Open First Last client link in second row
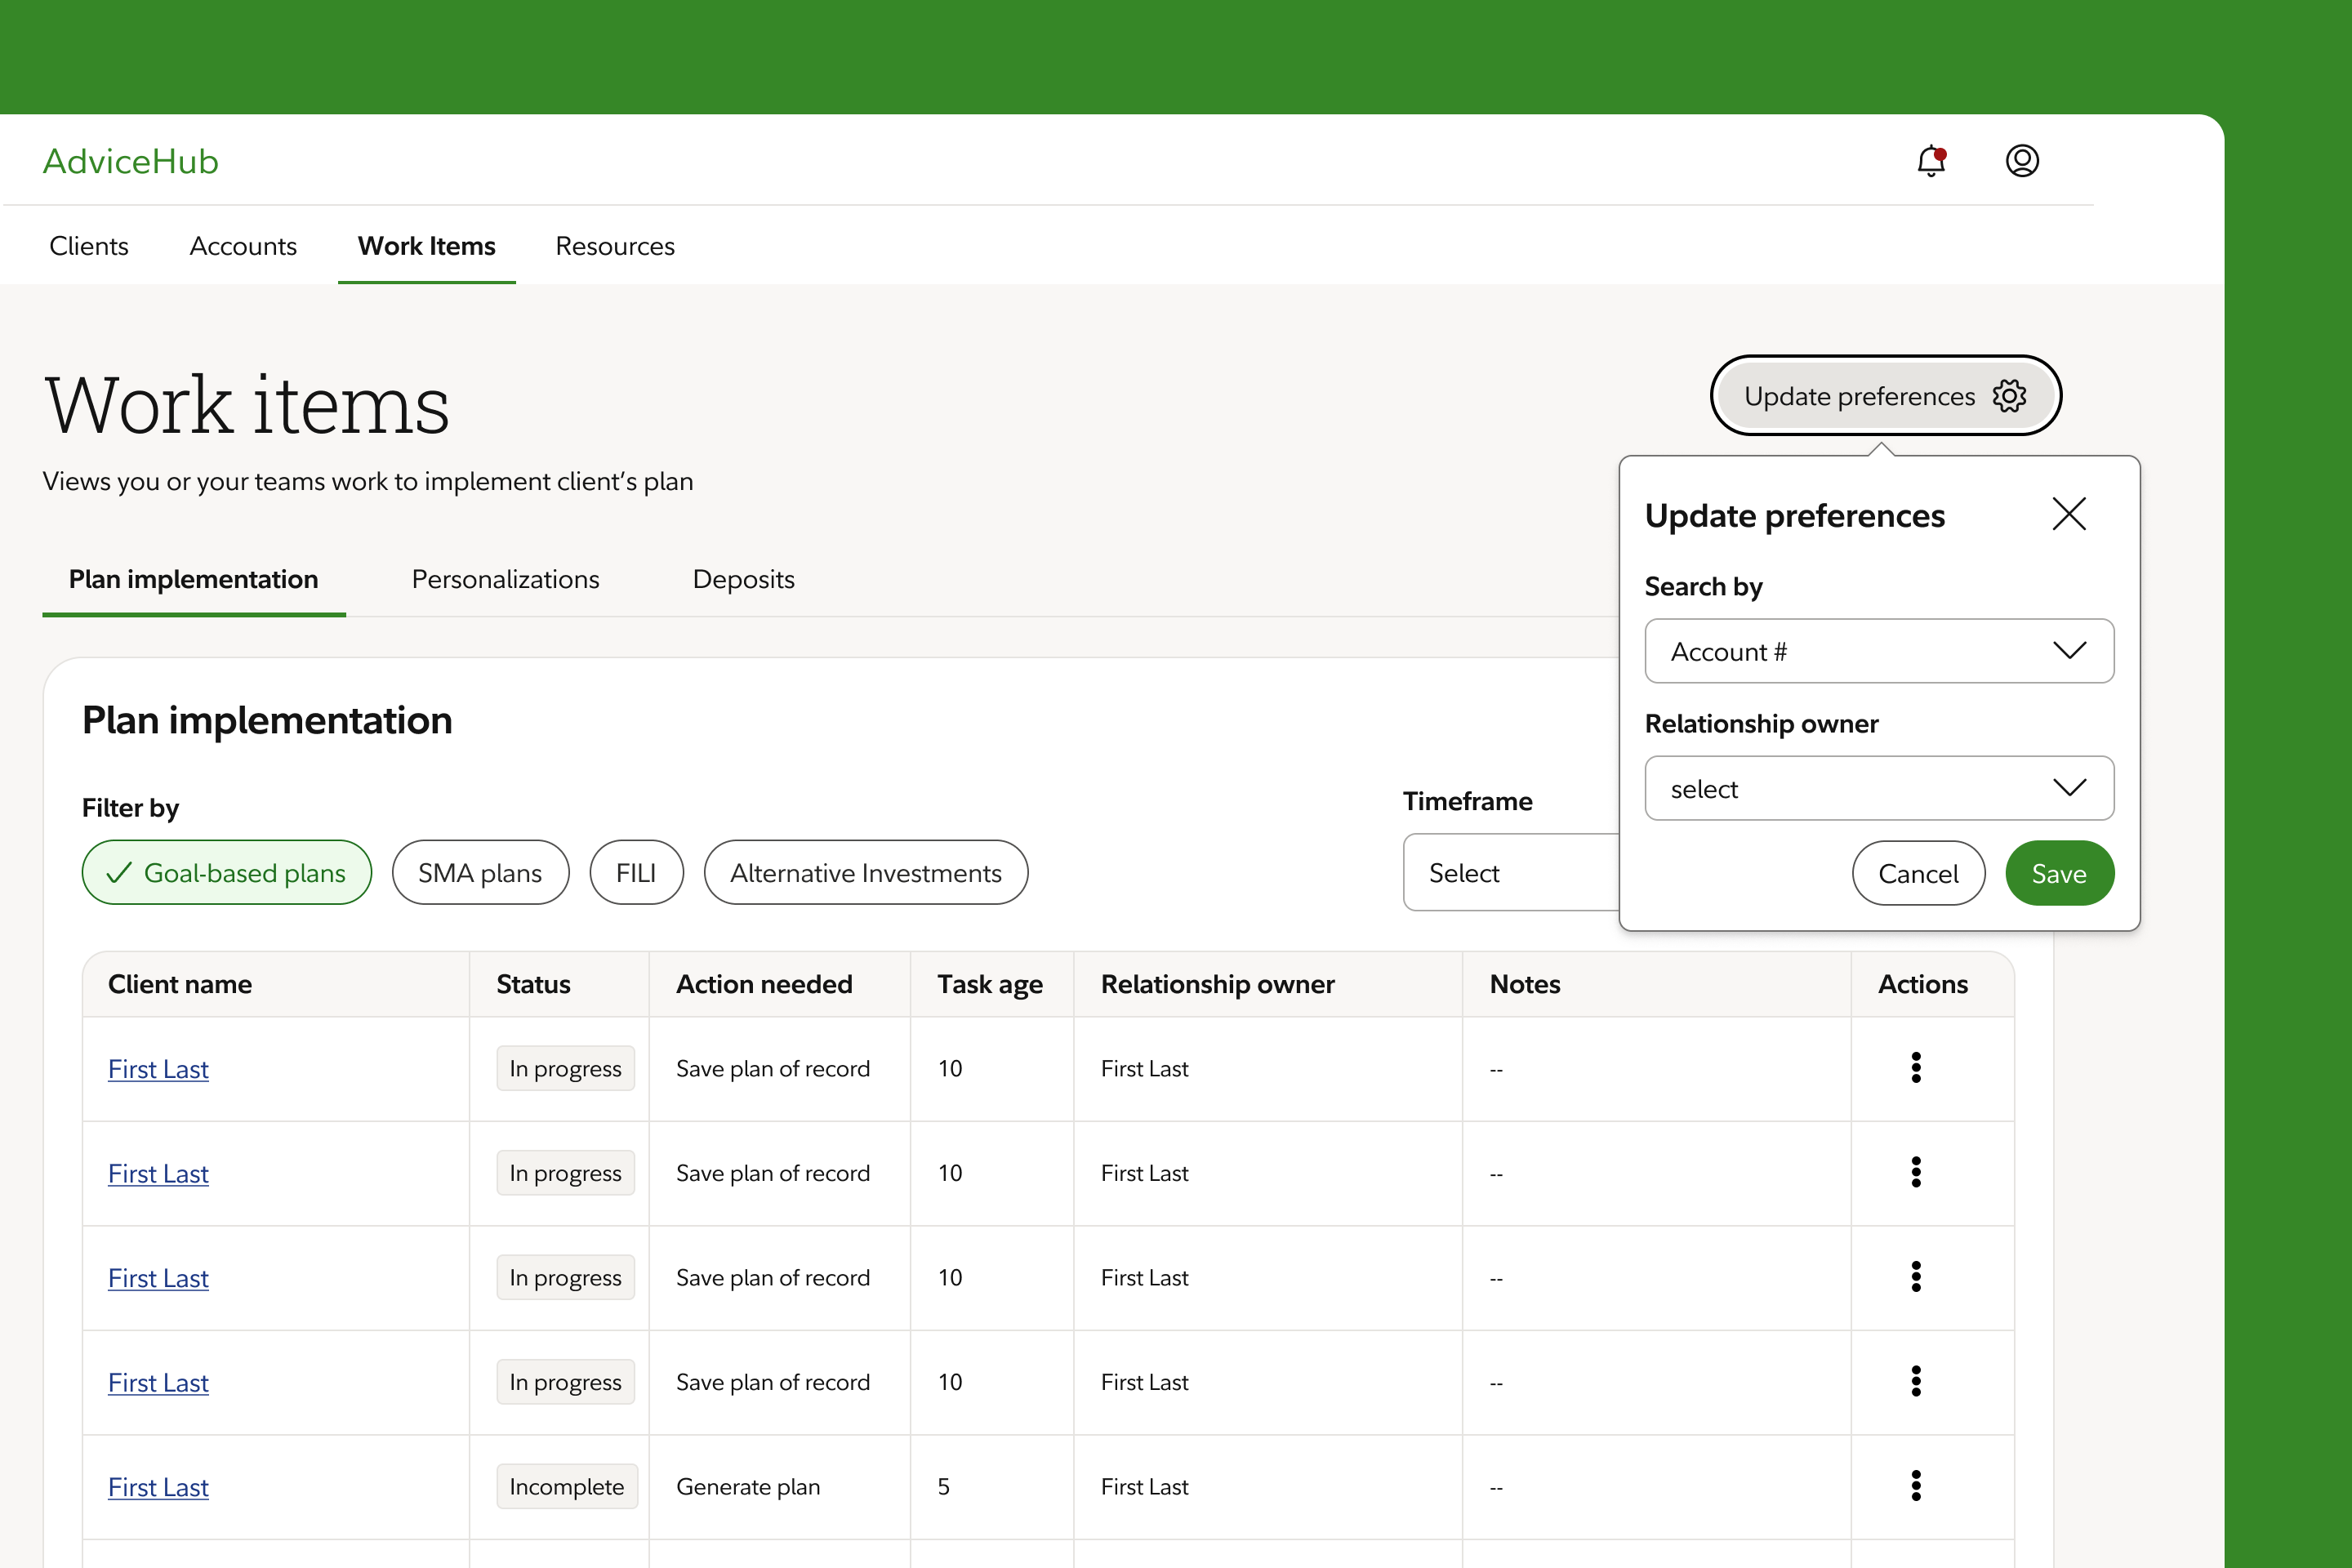Viewport: 2352px width, 1568px height. tap(158, 1173)
